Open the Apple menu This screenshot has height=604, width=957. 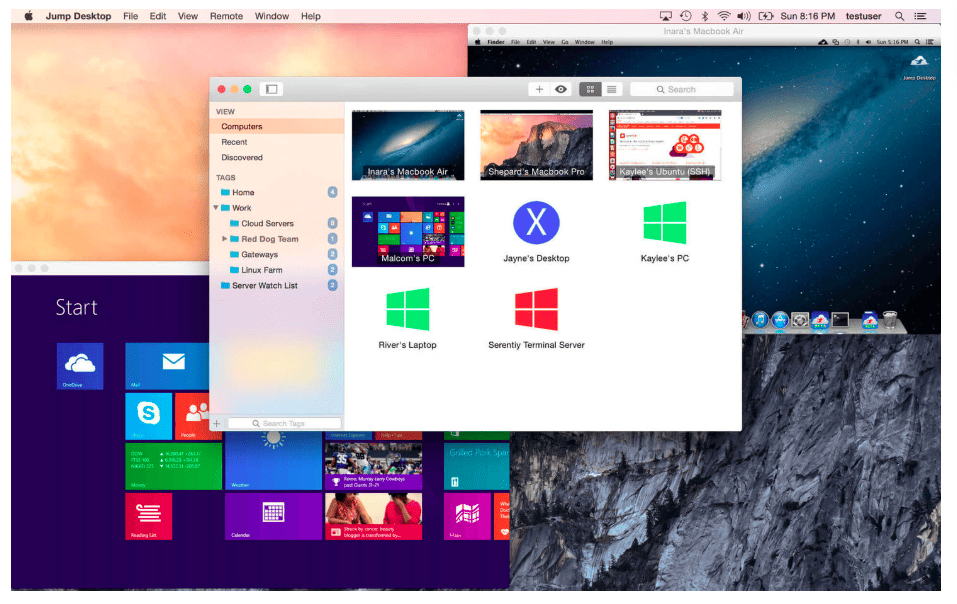click(29, 16)
